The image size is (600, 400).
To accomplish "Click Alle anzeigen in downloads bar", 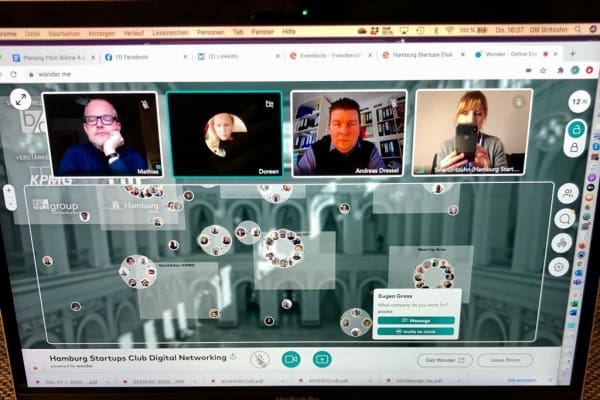I will (x=522, y=380).
